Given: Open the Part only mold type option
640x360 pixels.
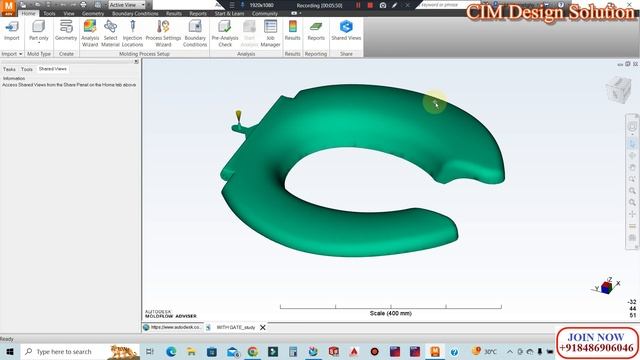Looking at the screenshot, I should pos(39,31).
